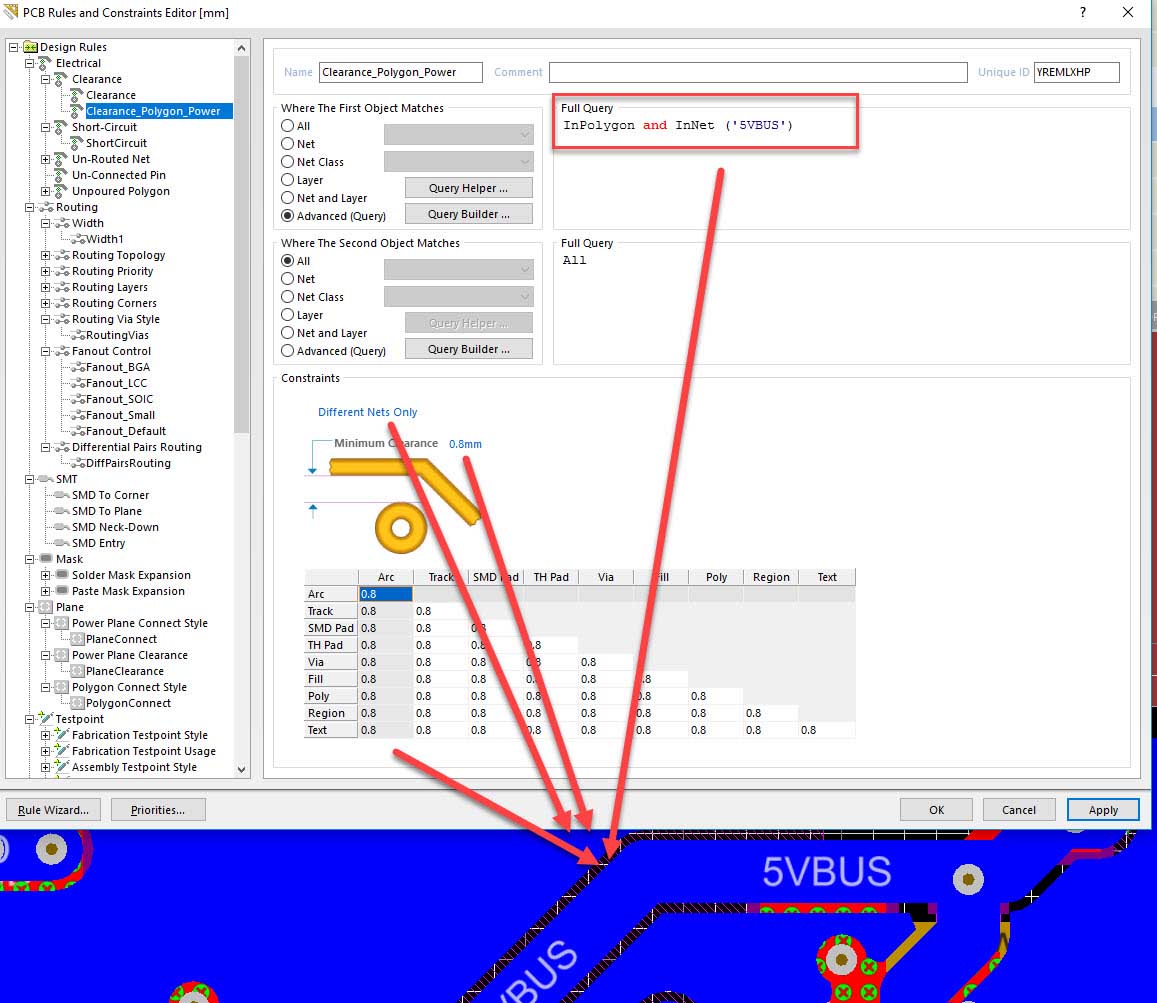Choose 'All' radio for first object matches
This screenshot has width=1157, height=1003.
[288, 126]
